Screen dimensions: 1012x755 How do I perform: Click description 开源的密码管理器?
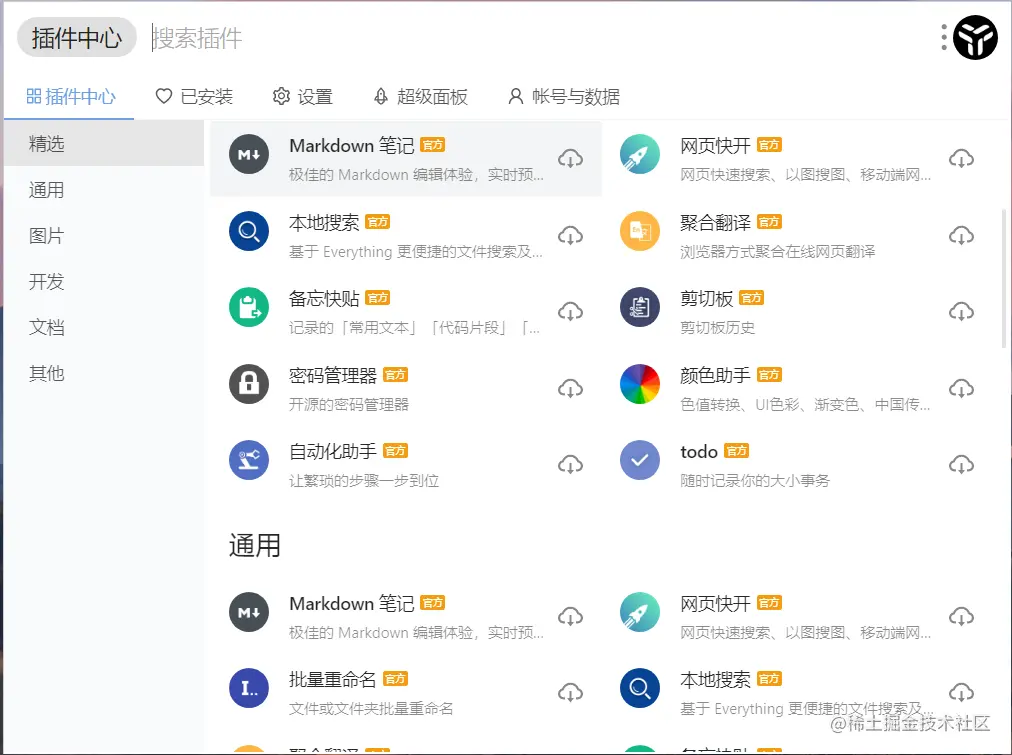(x=349, y=405)
